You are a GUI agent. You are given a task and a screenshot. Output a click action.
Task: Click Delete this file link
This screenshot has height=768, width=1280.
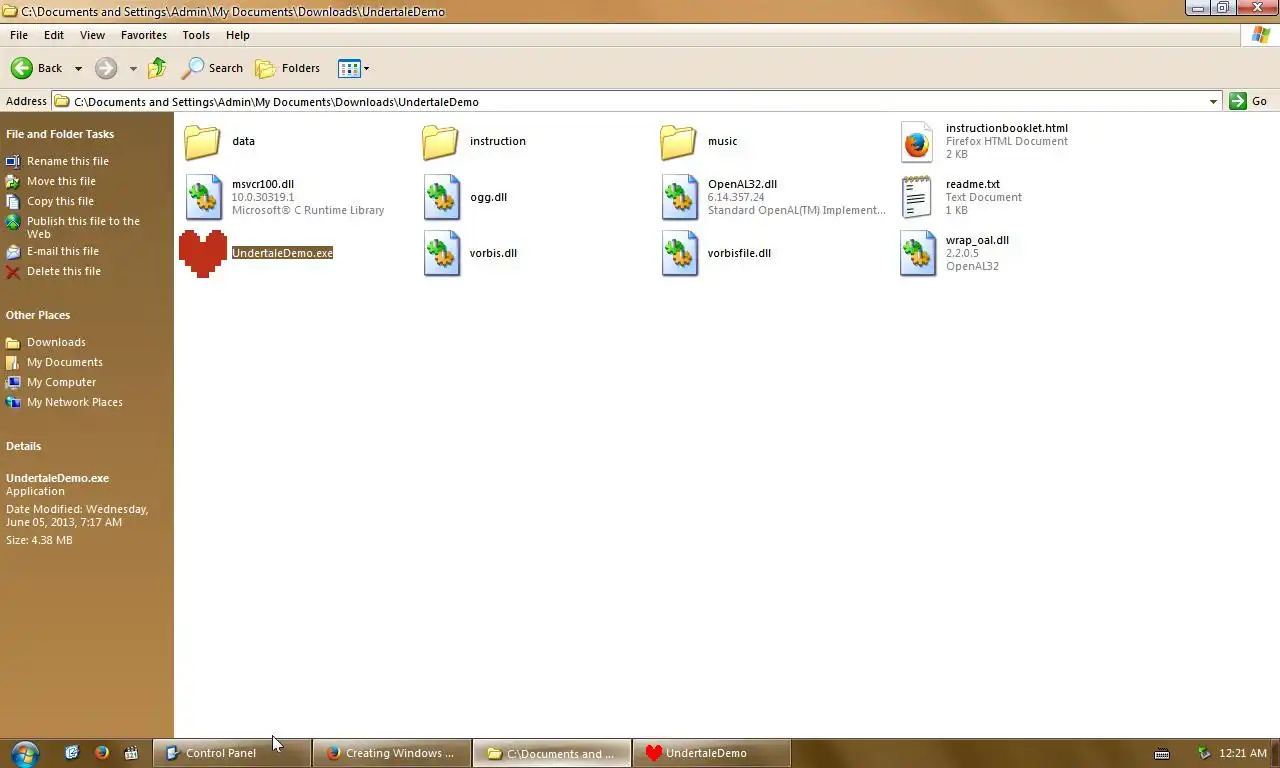[x=64, y=271]
